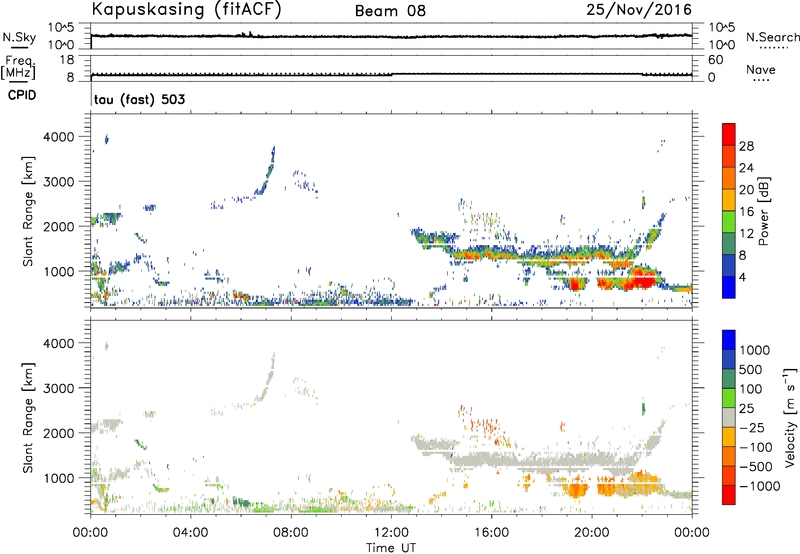The height and width of the screenshot is (554, 800).
Task: Click the 'Beam 08' label
Action: [x=390, y=11]
